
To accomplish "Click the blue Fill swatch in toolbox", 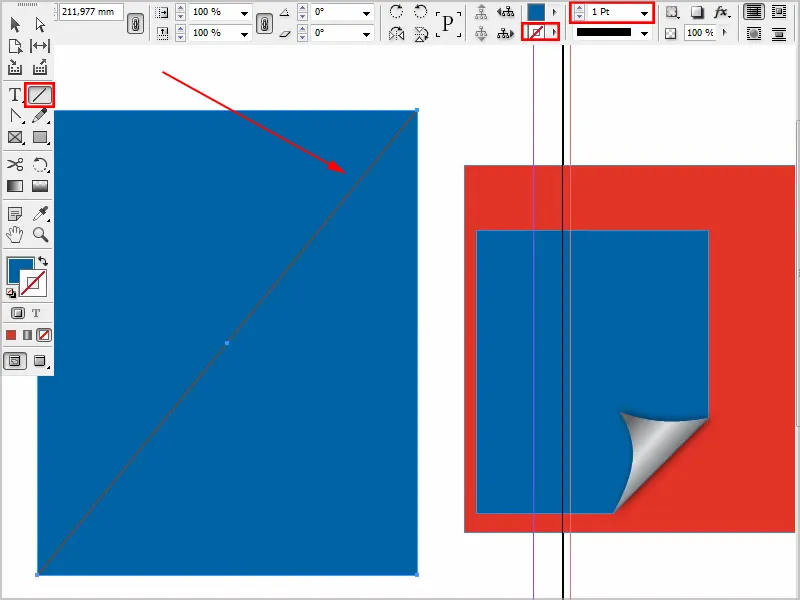I will [x=18, y=267].
